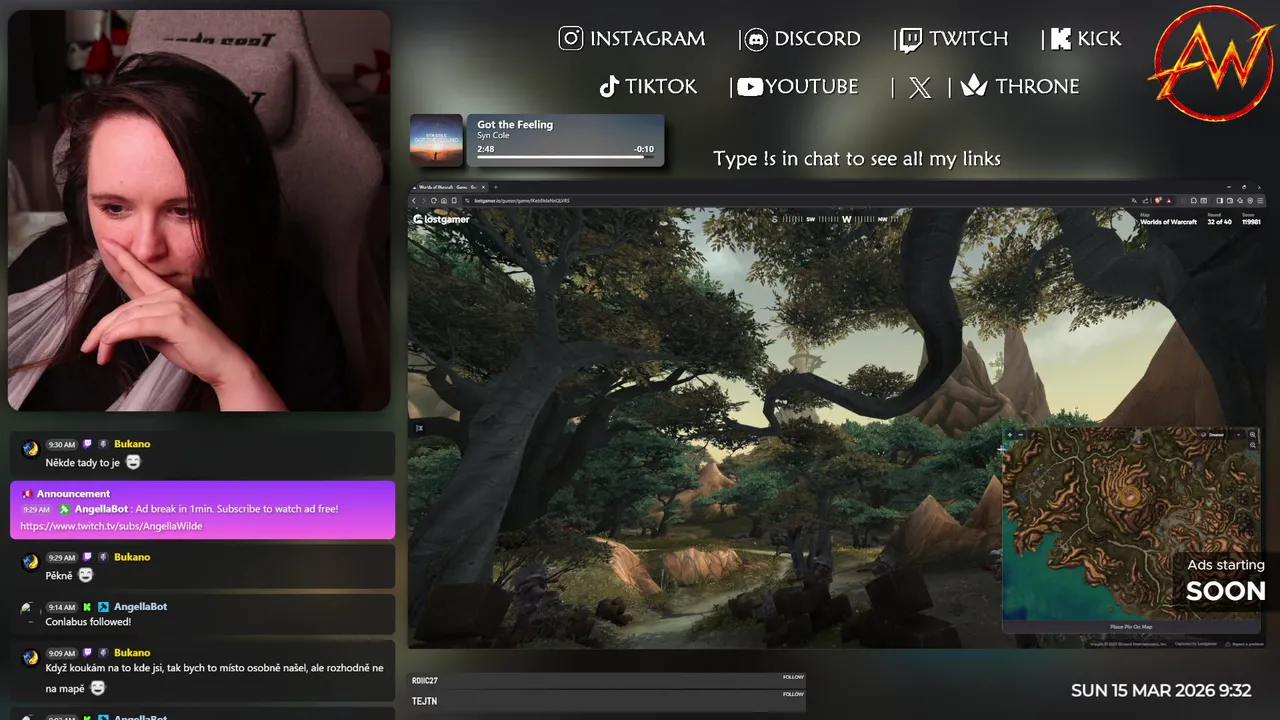The width and height of the screenshot is (1280, 720).
Task: Click the score value 119981
Action: 1251,222
